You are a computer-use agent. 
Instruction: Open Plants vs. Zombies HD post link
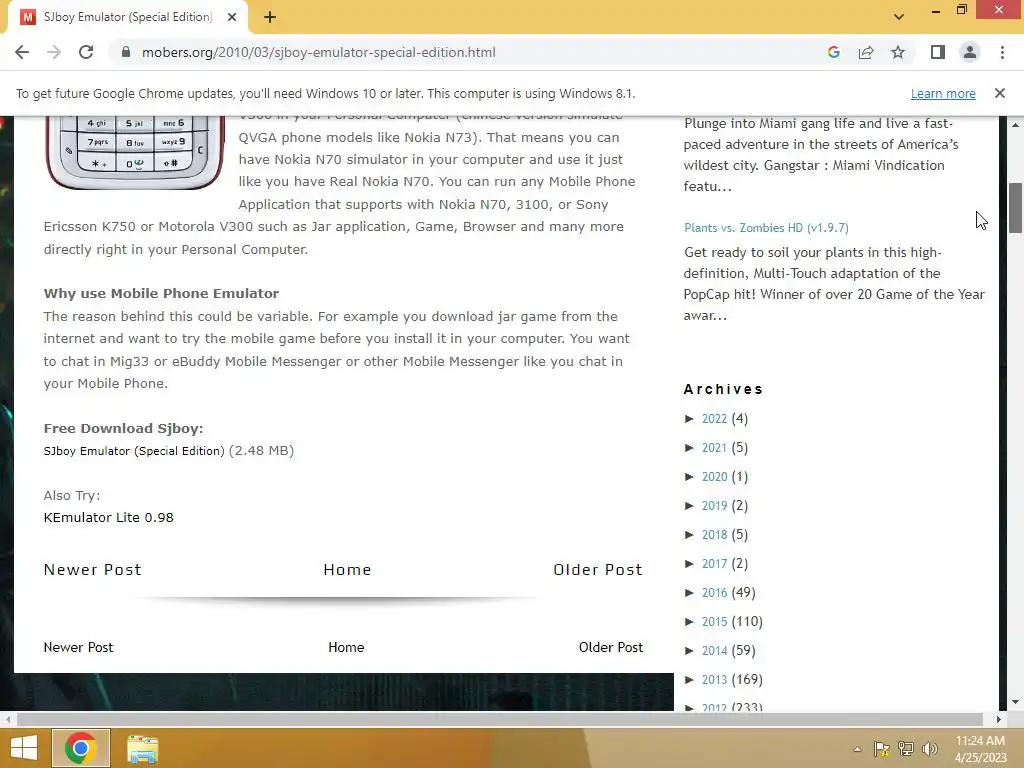tap(766, 228)
